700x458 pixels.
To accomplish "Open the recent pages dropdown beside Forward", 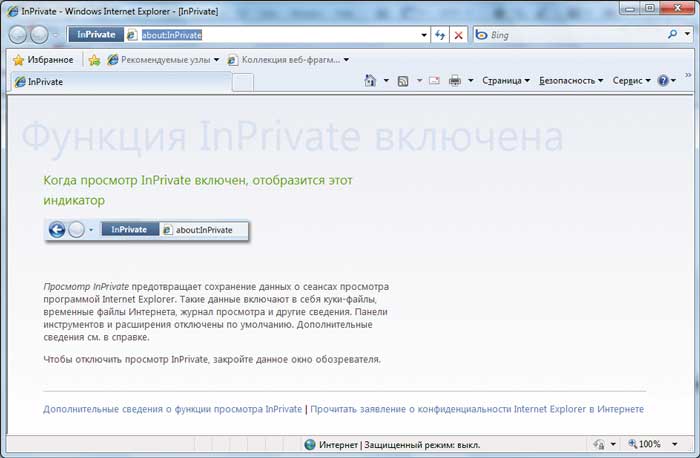I will (x=55, y=35).
